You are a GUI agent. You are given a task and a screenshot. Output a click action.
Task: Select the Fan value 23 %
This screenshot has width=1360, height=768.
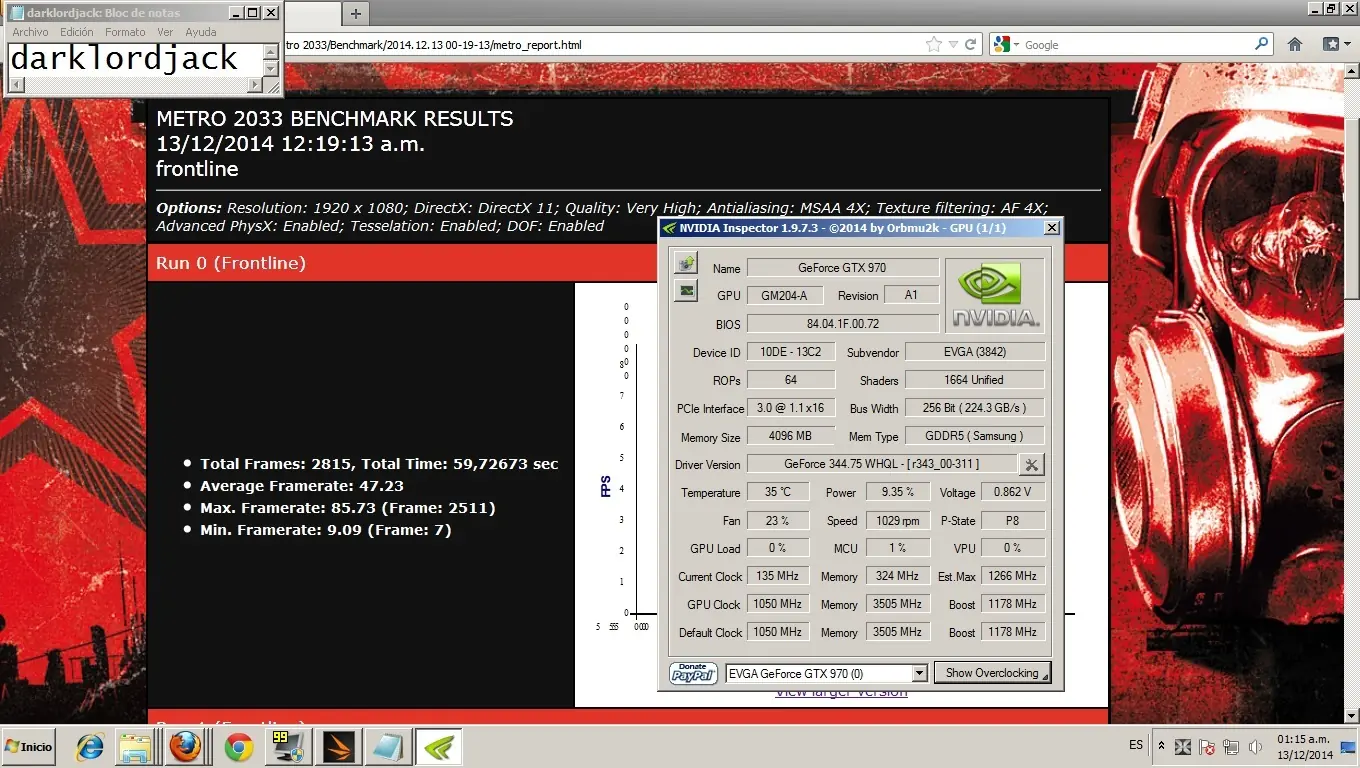[x=777, y=519]
